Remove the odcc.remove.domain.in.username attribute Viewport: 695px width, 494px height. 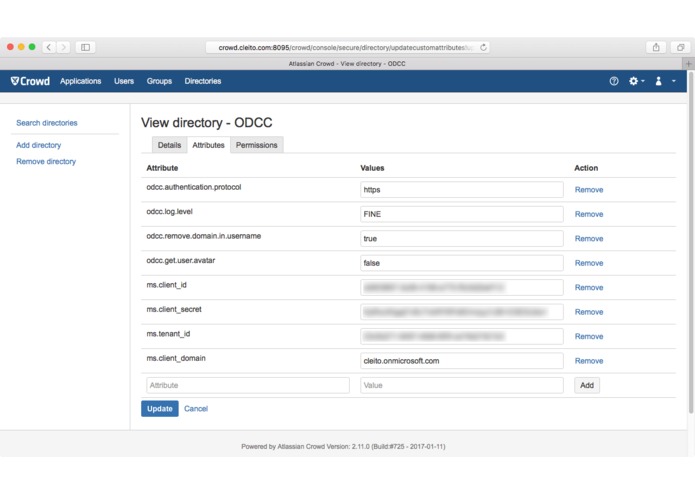589,238
